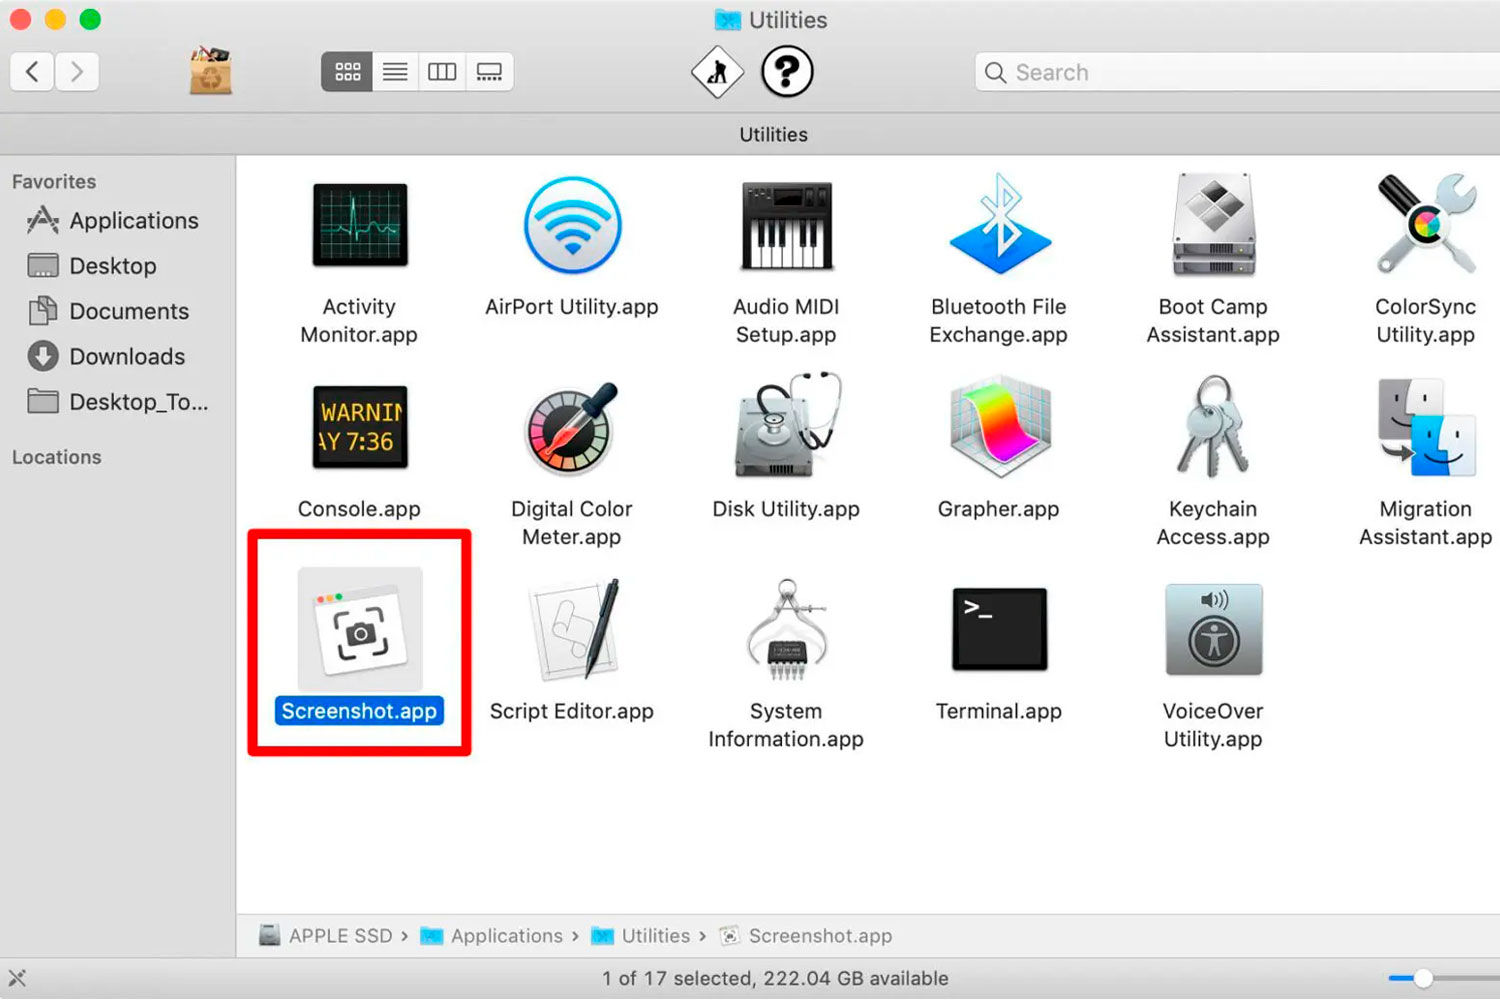The height and width of the screenshot is (1000, 1500).
Task: Select Migration Assistant.app icon
Action: click(x=1426, y=427)
